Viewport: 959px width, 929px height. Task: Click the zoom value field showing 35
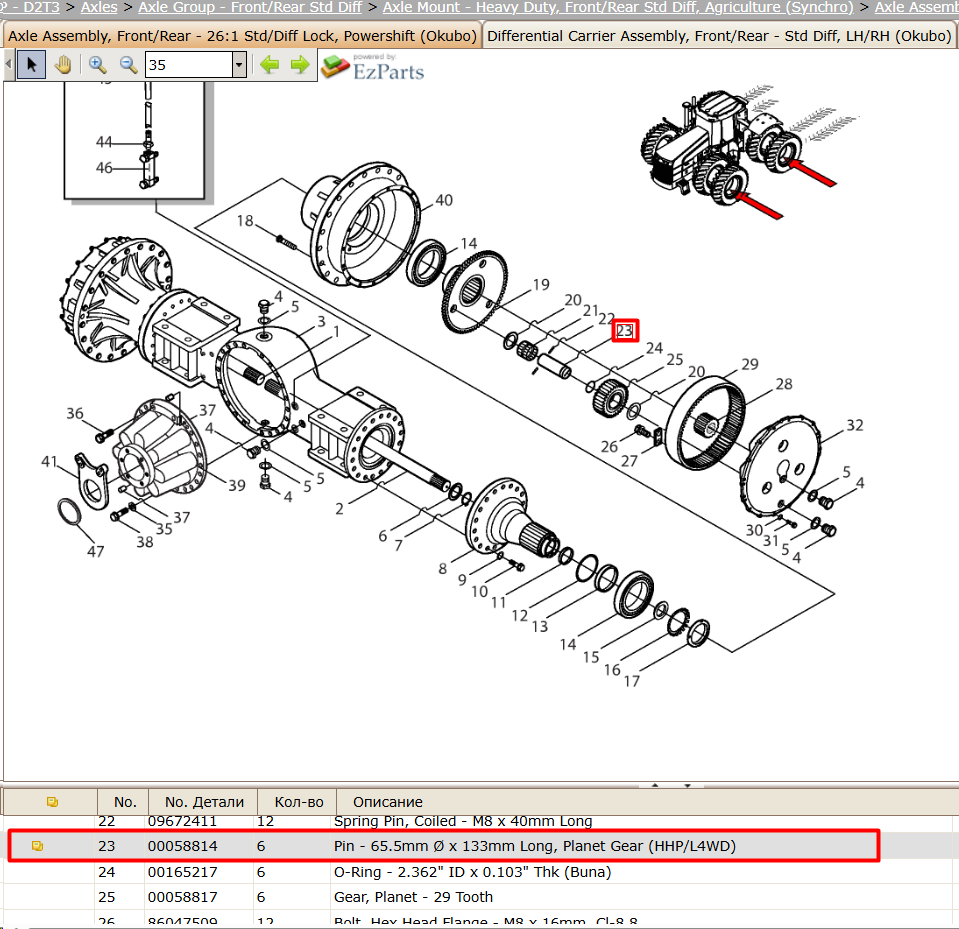189,64
